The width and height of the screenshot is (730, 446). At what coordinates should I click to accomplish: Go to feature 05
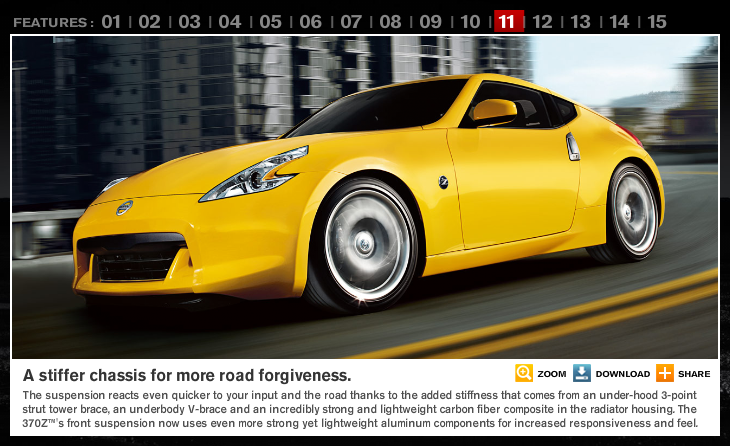point(270,22)
